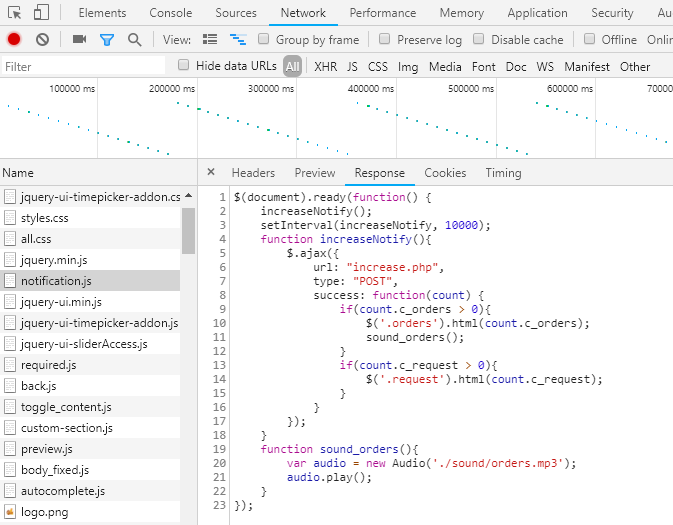The height and width of the screenshot is (525, 673).
Task: Select the body_fixed.js request
Action: pos(90,470)
